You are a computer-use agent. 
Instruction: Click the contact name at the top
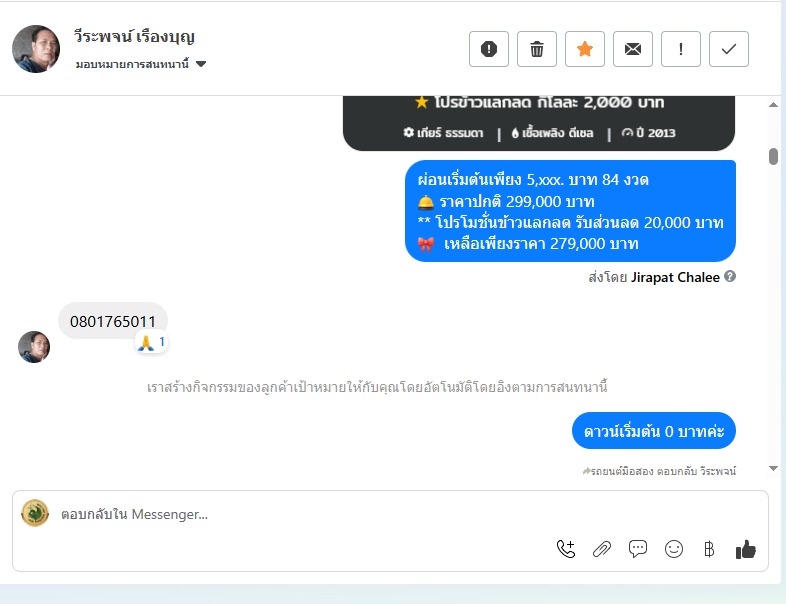tap(134, 36)
